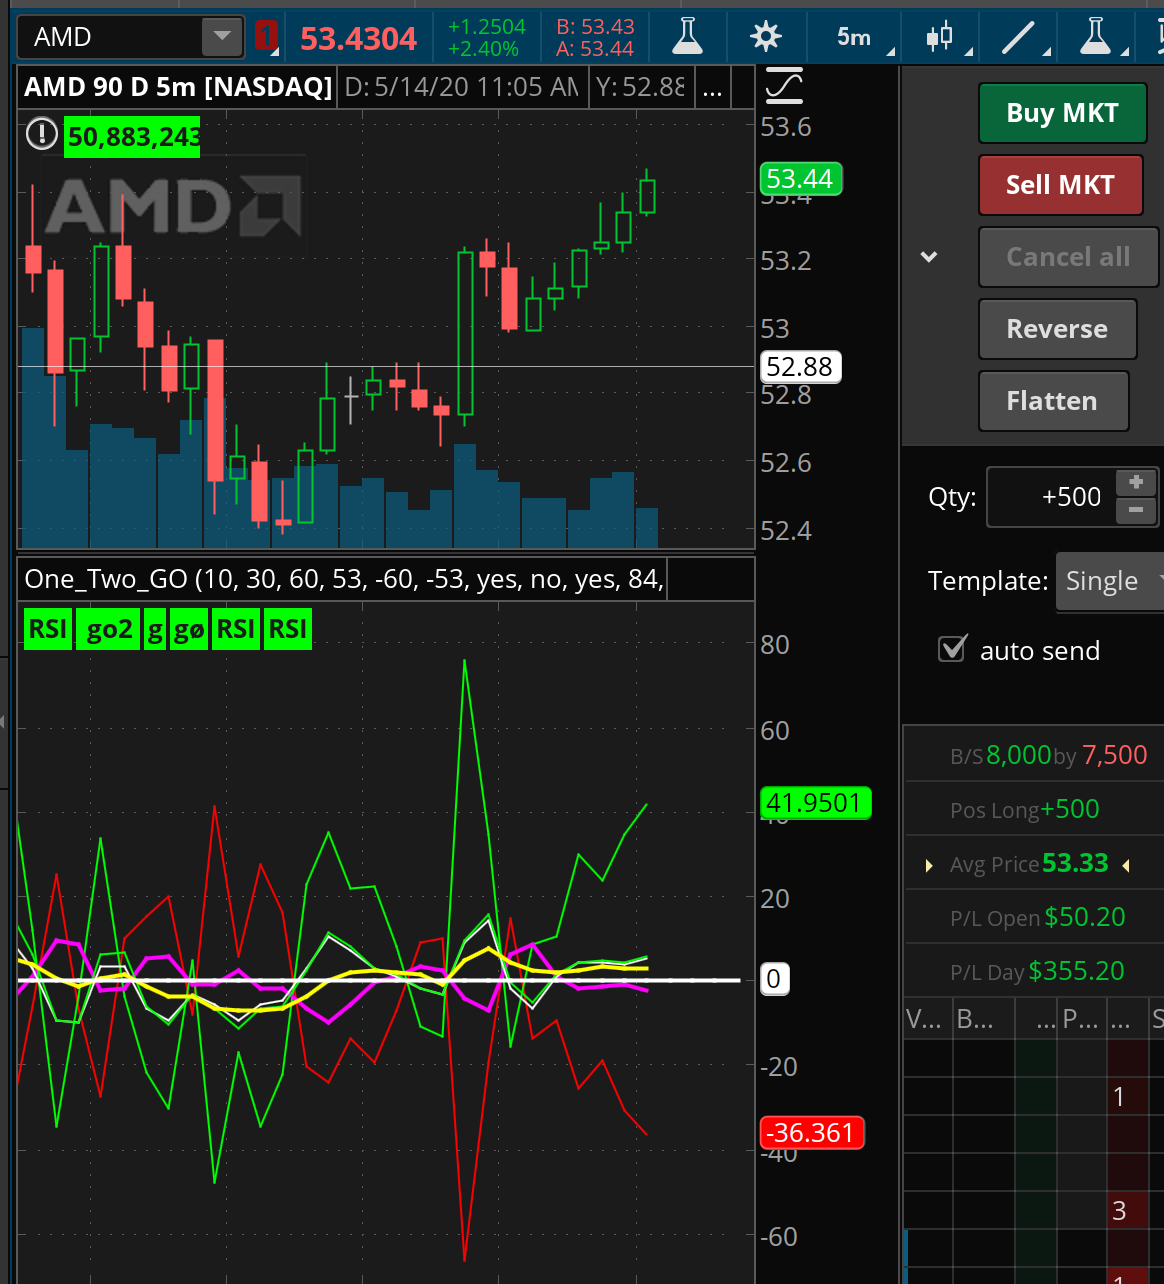Click the alert exclamation icon near volume
Screen dimensions: 1164x1284
coord(41,133)
